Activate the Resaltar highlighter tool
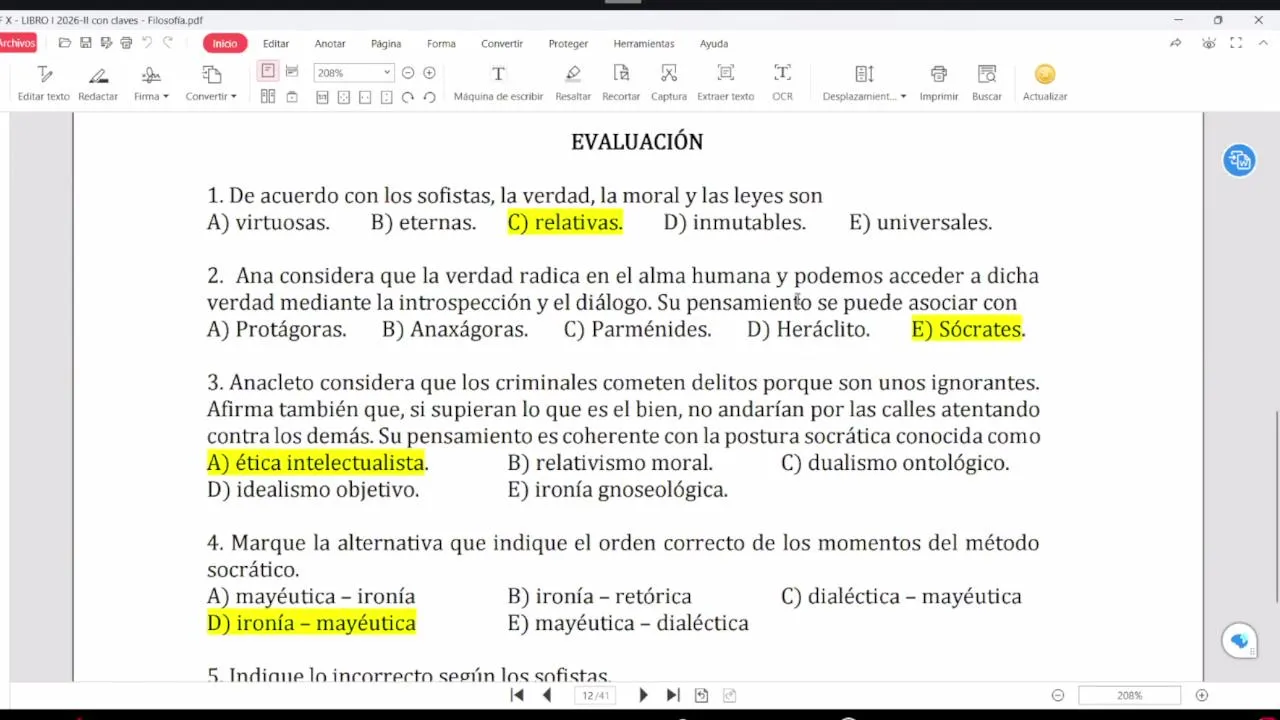The image size is (1280, 720). (573, 83)
